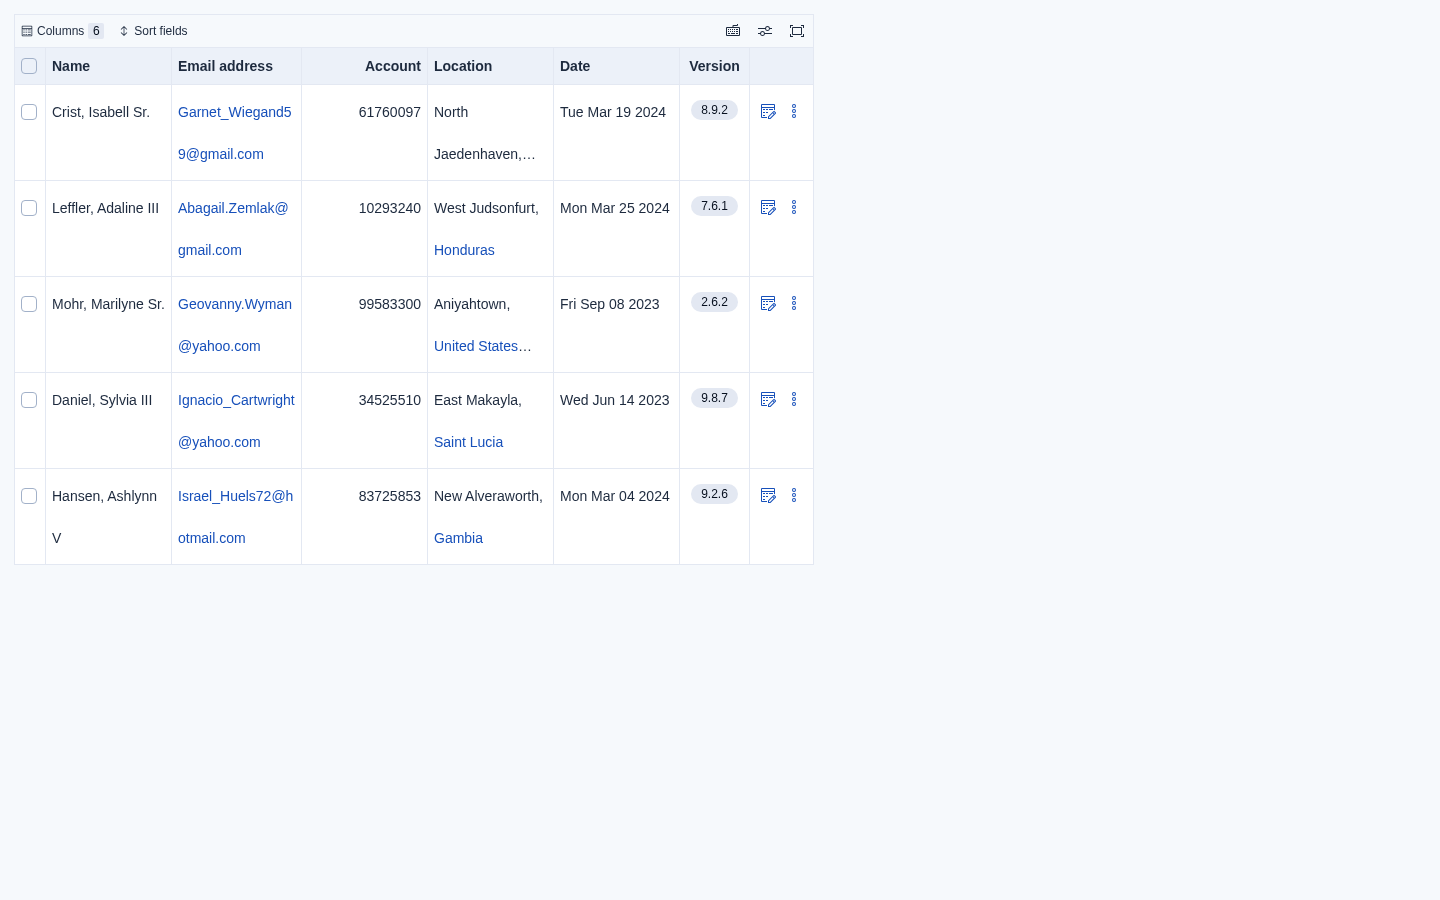1440x900 pixels.
Task: Edit the Crist, Isabell Sr. row
Action: click(x=768, y=111)
